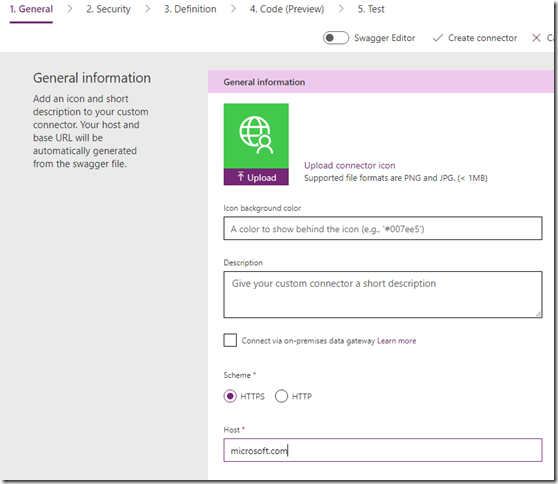Click chevron between Code and Test
This screenshot has width=558, height=484.
click(341, 9)
